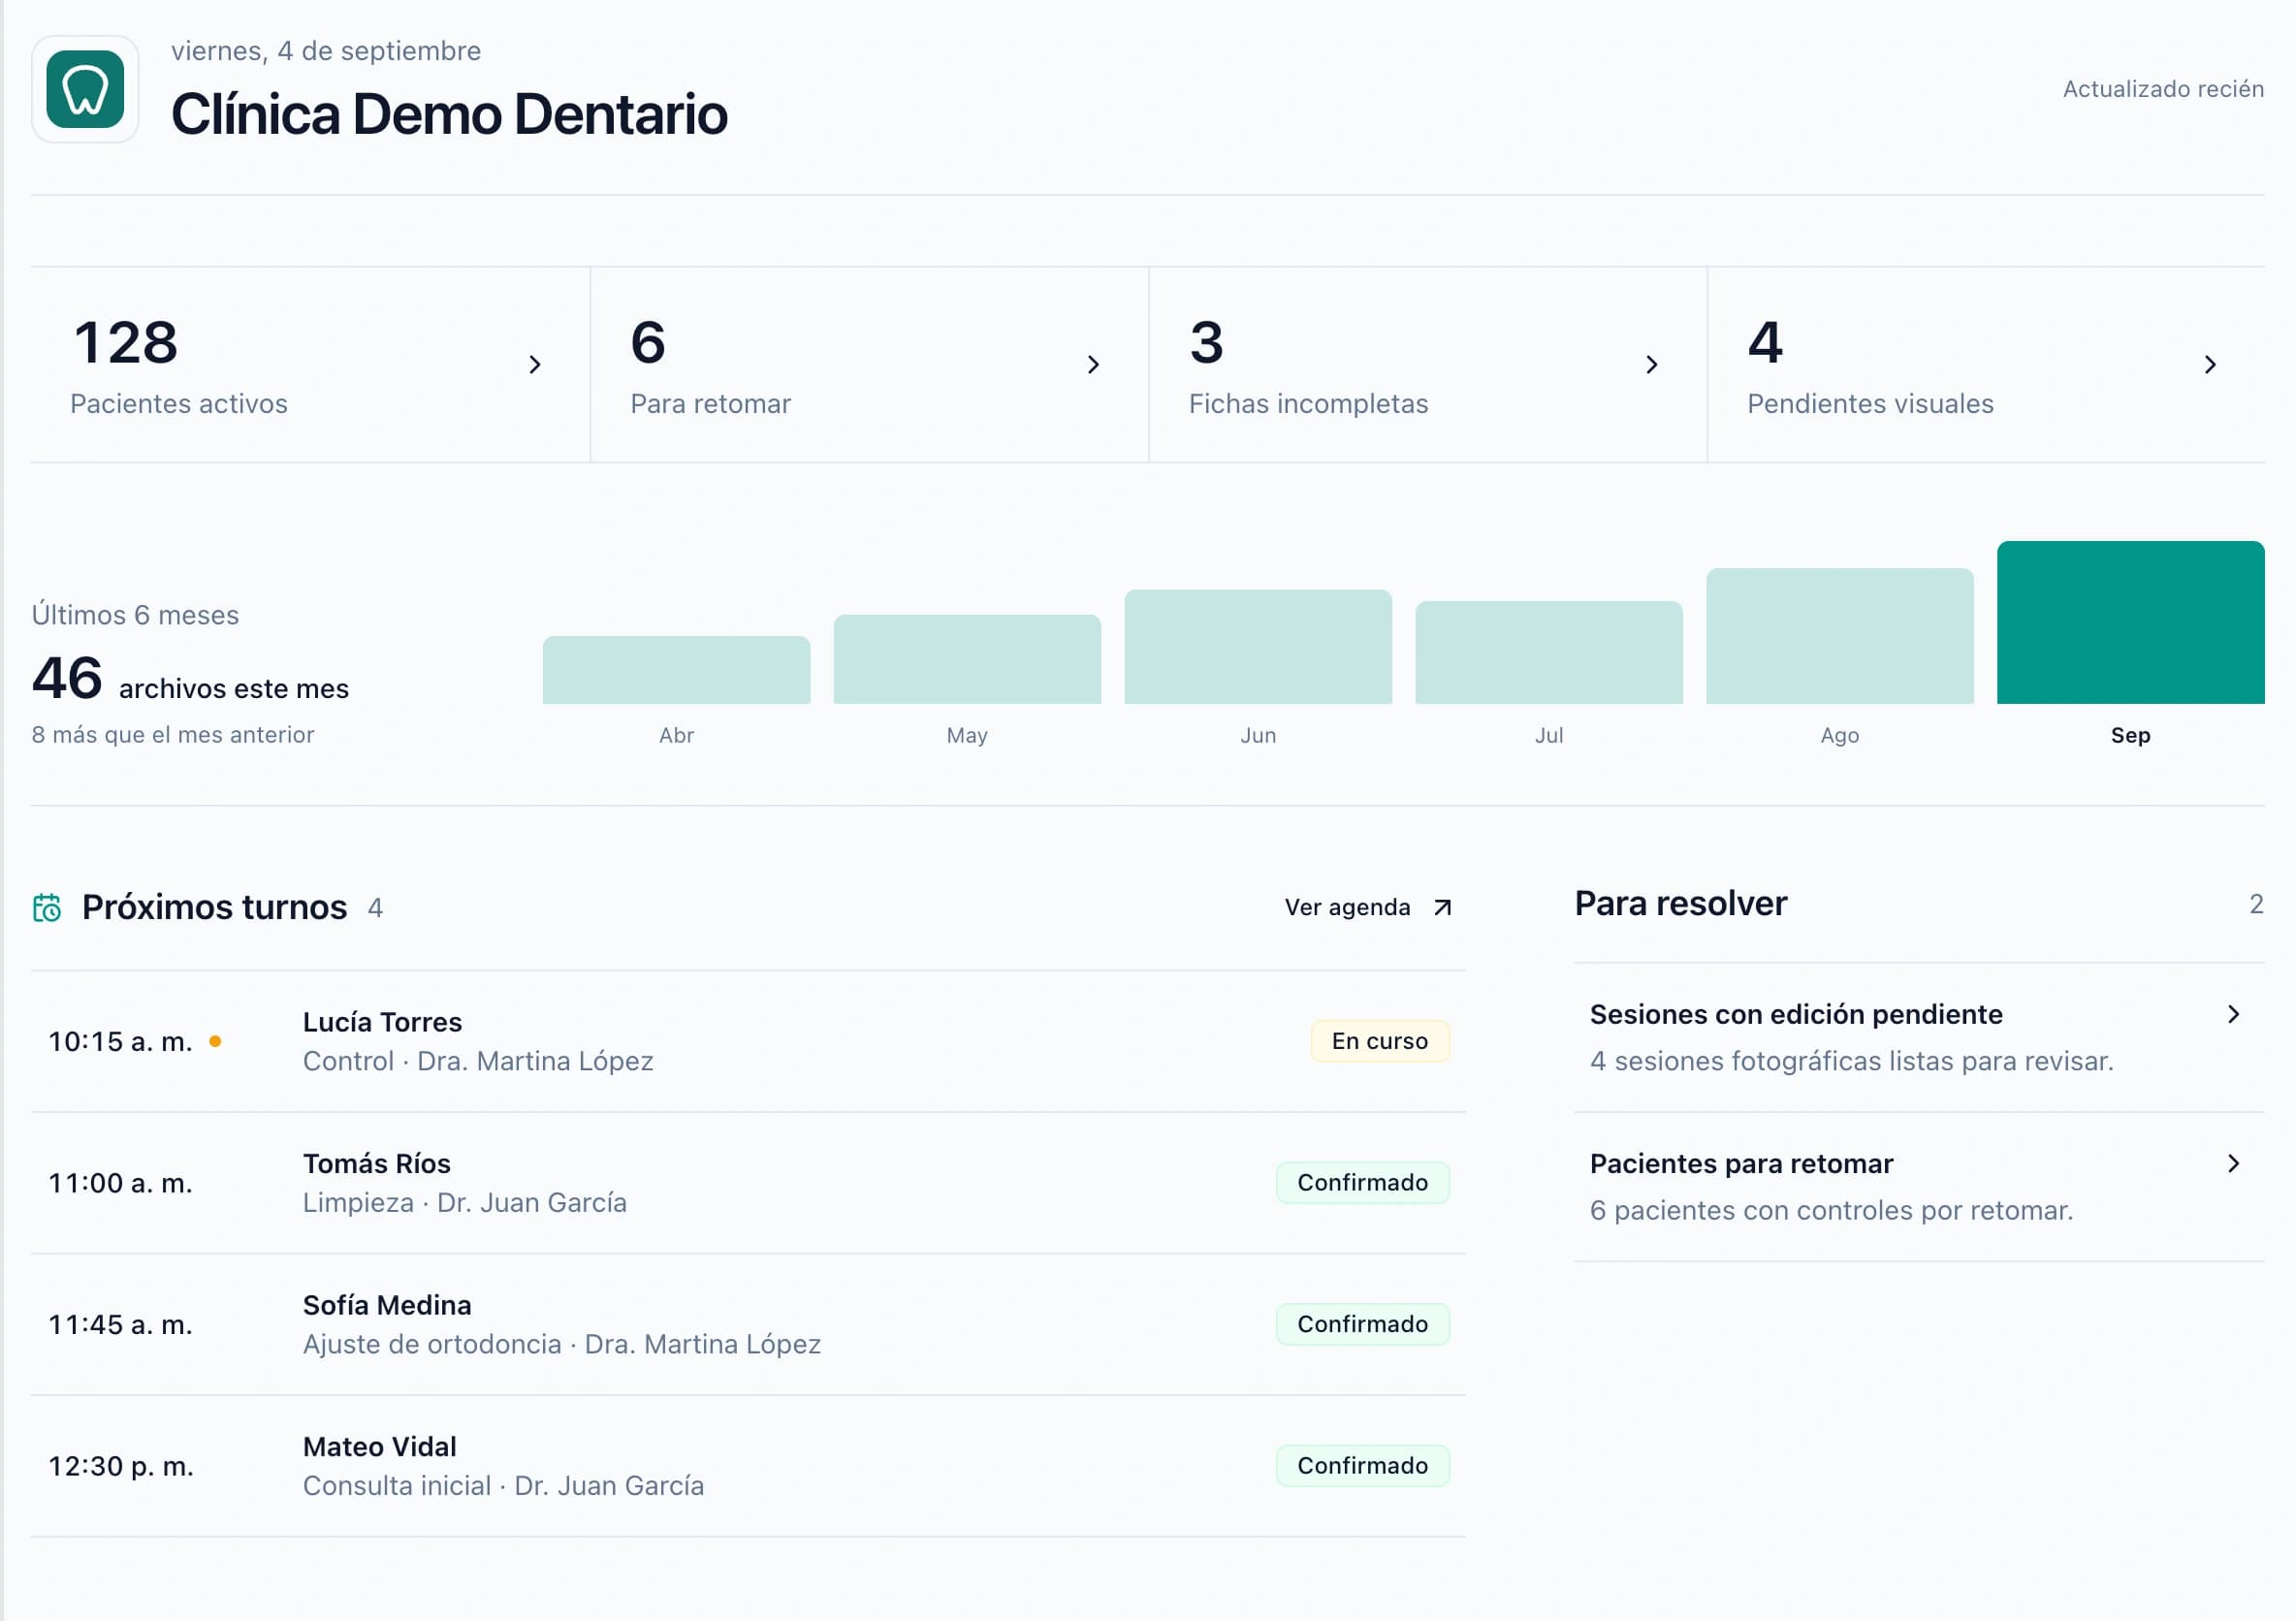This screenshot has width=2296, height=1621.
Task: Open Mateo Vidal appointment name
Action: 379,1447
